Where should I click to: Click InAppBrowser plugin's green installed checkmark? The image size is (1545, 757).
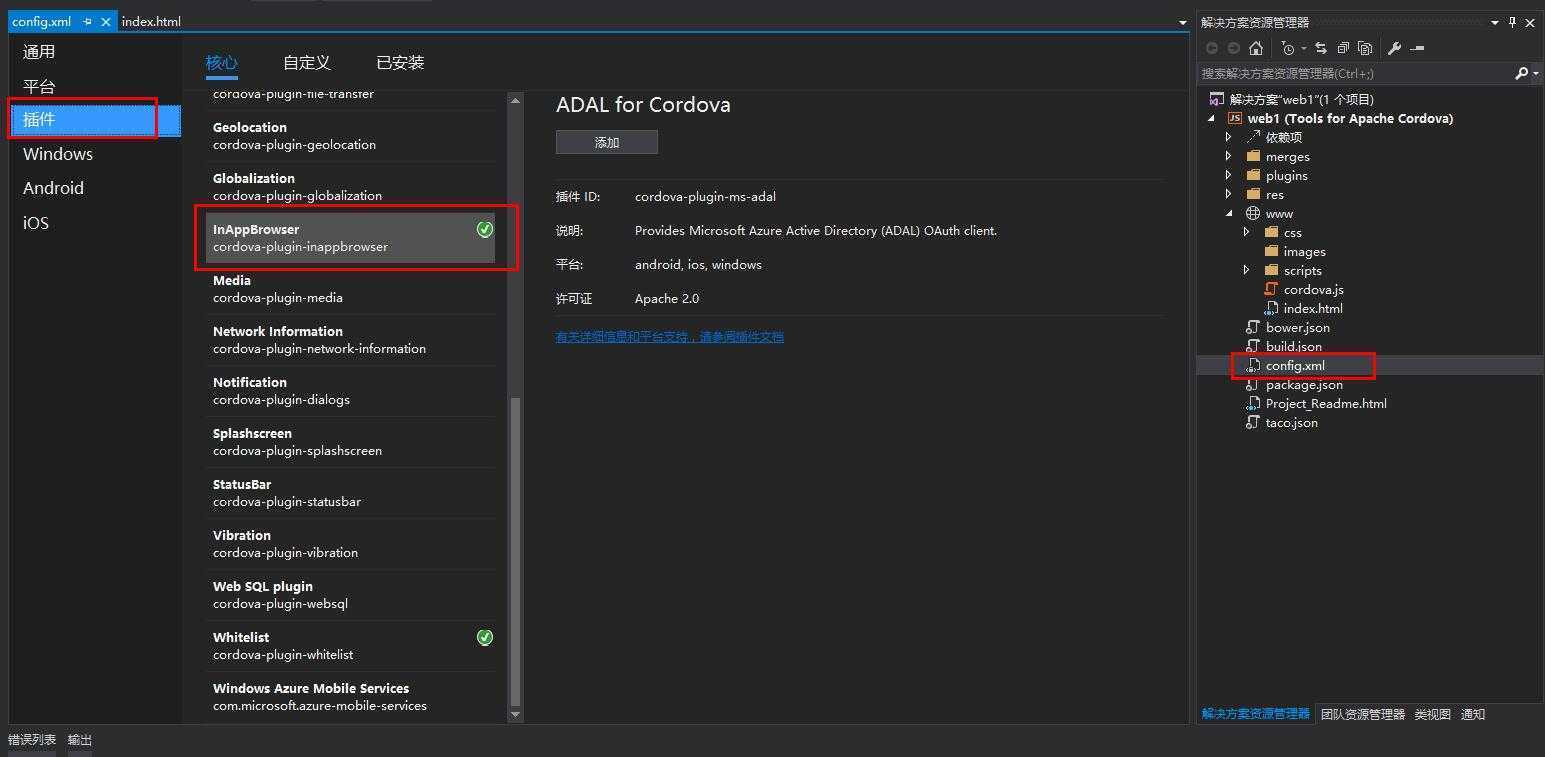485,230
